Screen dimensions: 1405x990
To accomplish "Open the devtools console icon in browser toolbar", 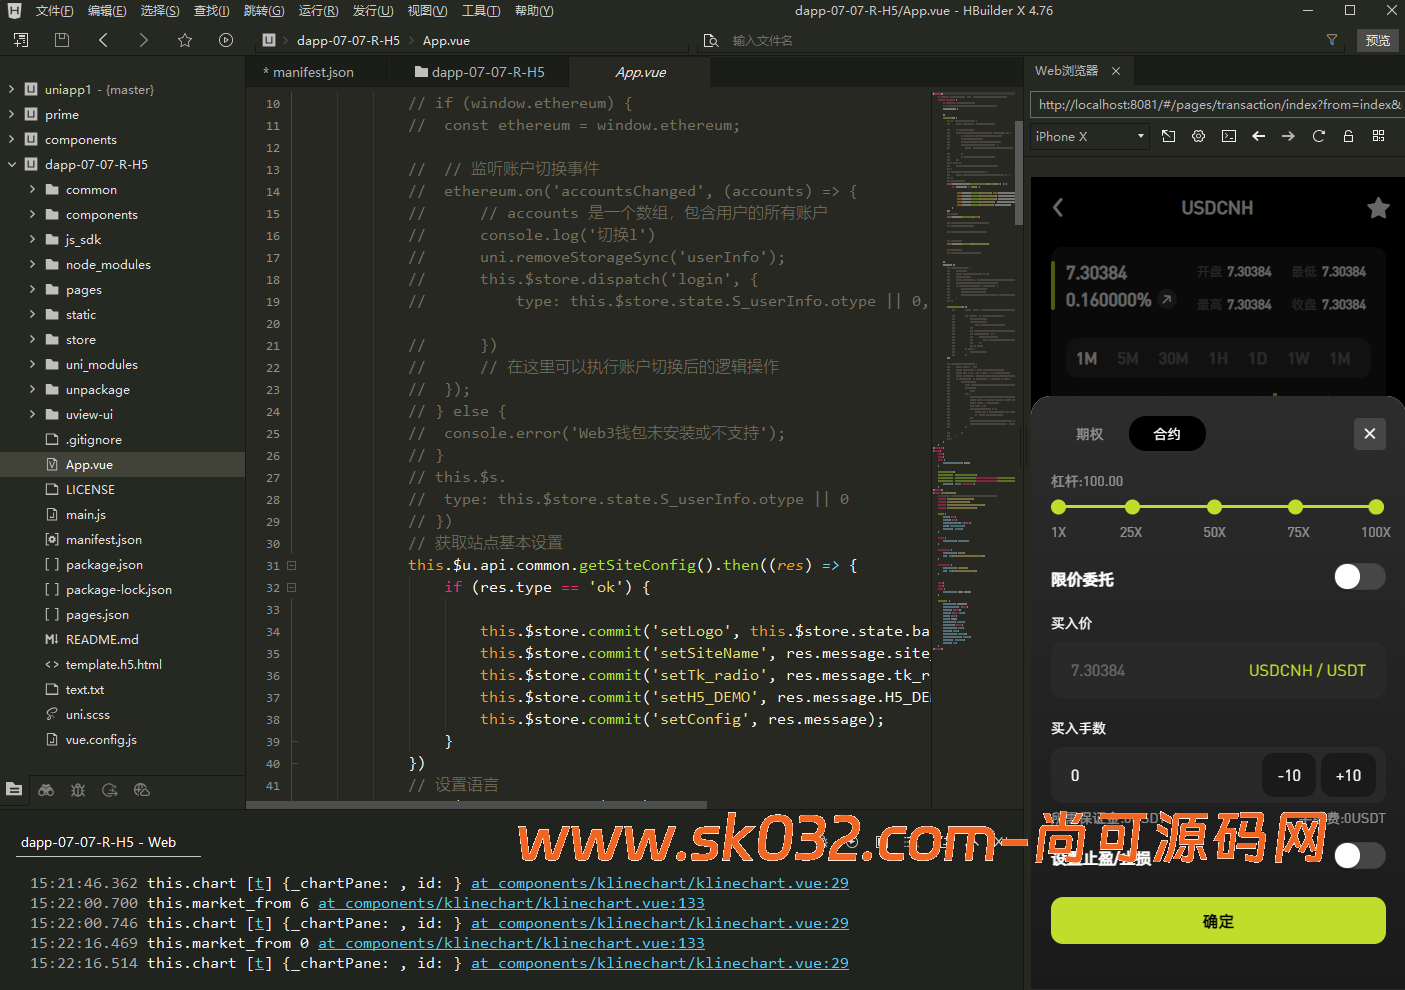I will point(1229,136).
